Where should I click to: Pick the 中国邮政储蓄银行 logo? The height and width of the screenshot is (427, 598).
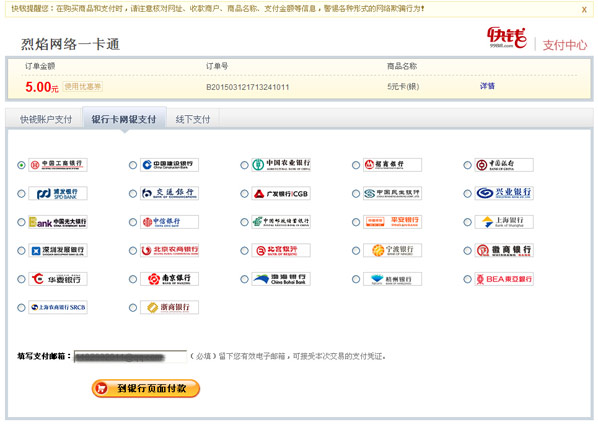281,222
